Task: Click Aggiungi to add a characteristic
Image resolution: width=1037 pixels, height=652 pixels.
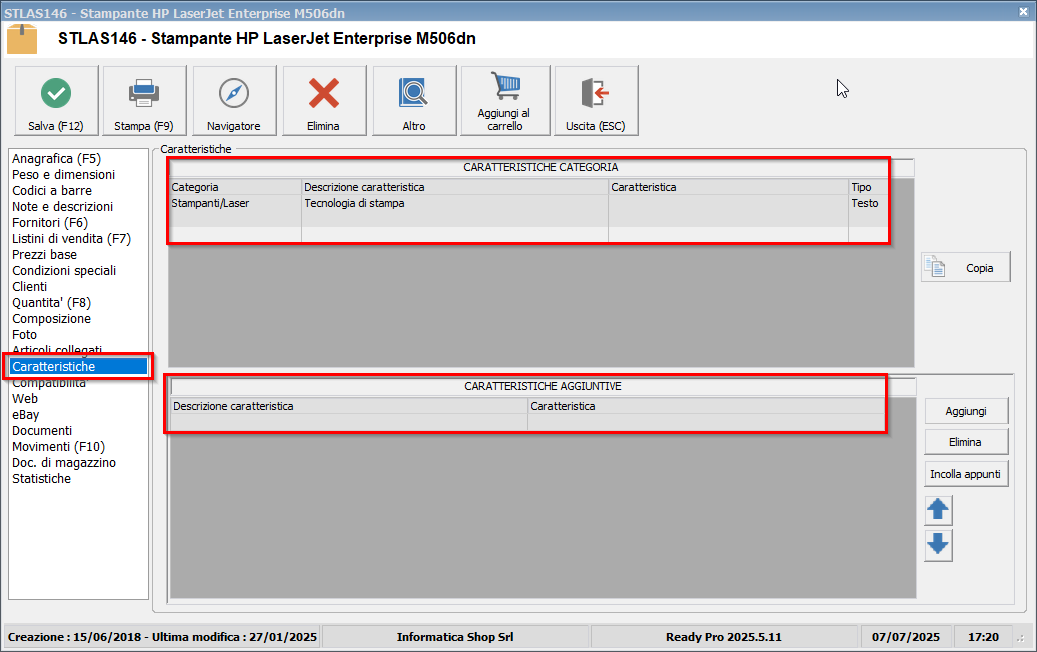Action: [966, 411]
